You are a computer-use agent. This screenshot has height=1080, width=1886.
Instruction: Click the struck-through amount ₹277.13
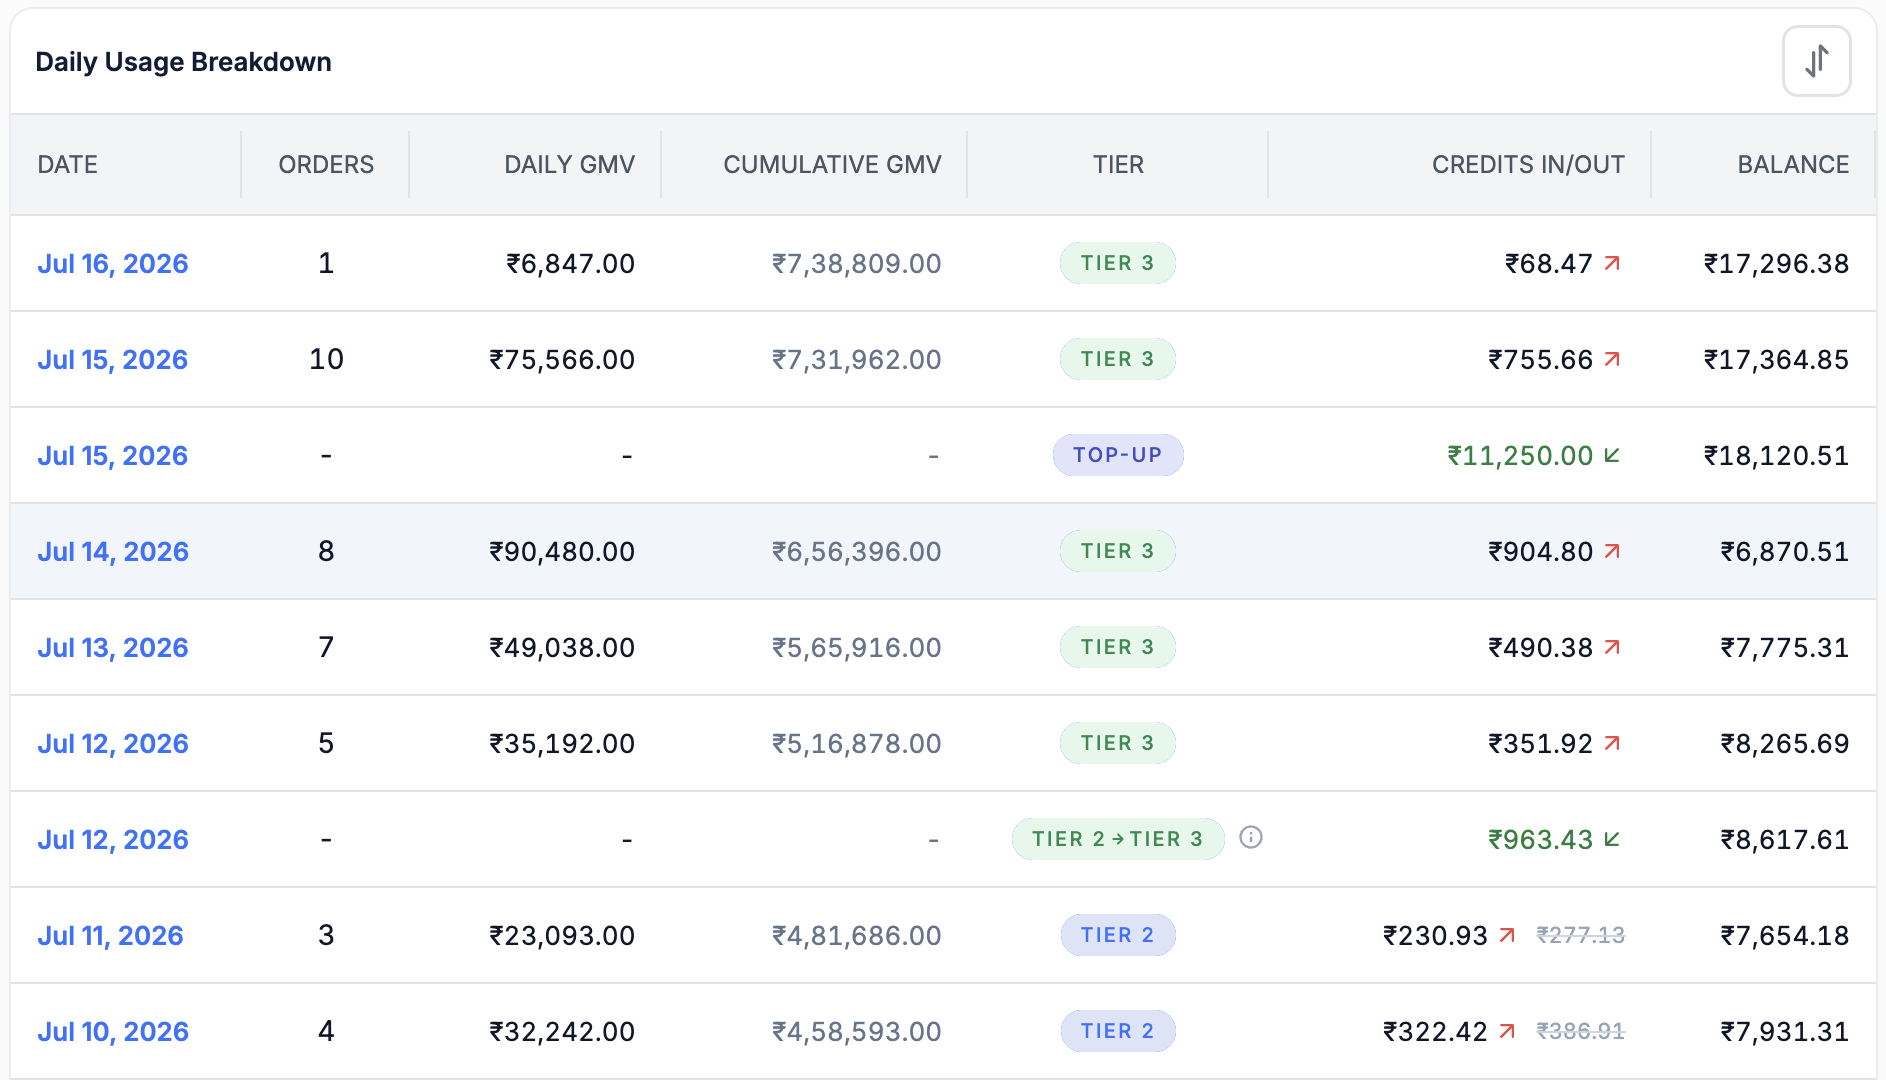coord(1581,936)
